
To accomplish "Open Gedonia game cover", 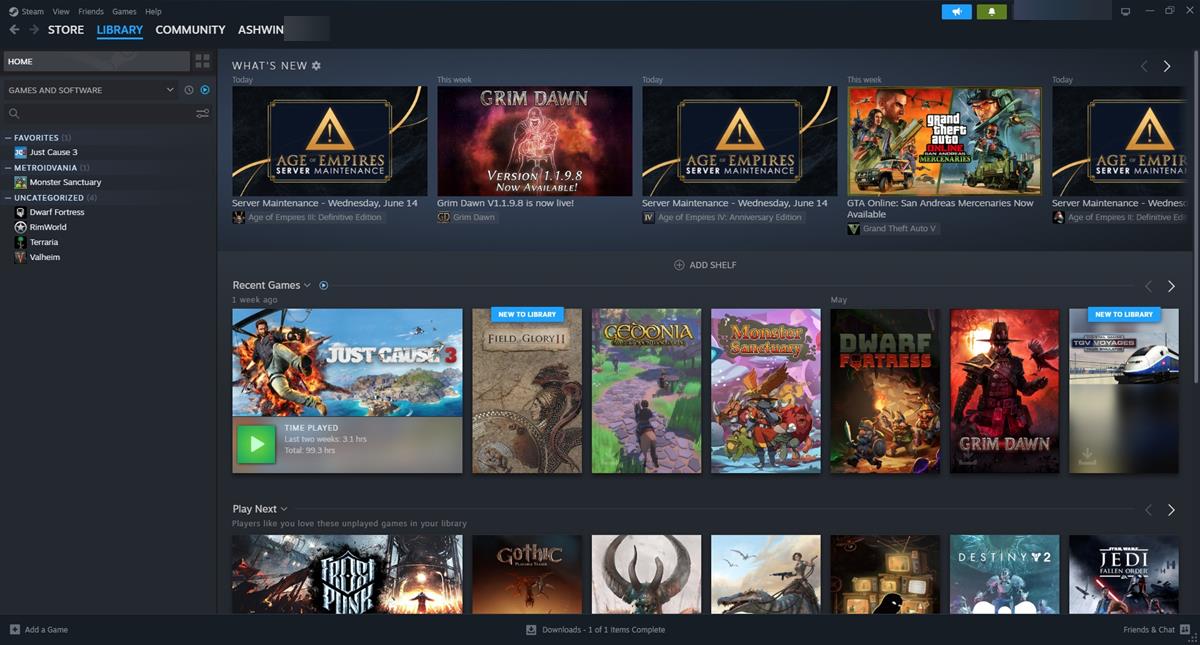I will (x=646, y=390).
